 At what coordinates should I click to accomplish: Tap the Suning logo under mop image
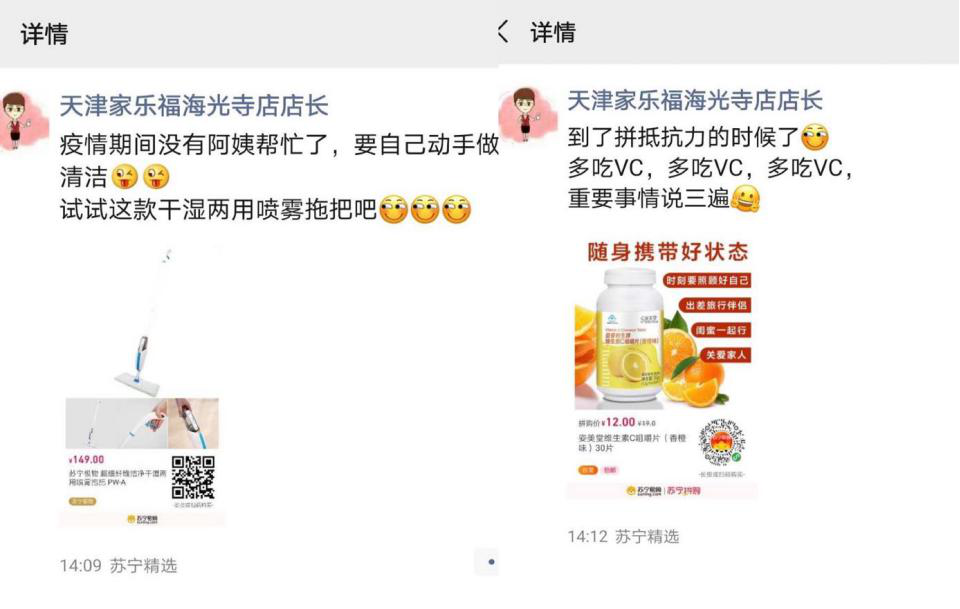click(142, 519)
